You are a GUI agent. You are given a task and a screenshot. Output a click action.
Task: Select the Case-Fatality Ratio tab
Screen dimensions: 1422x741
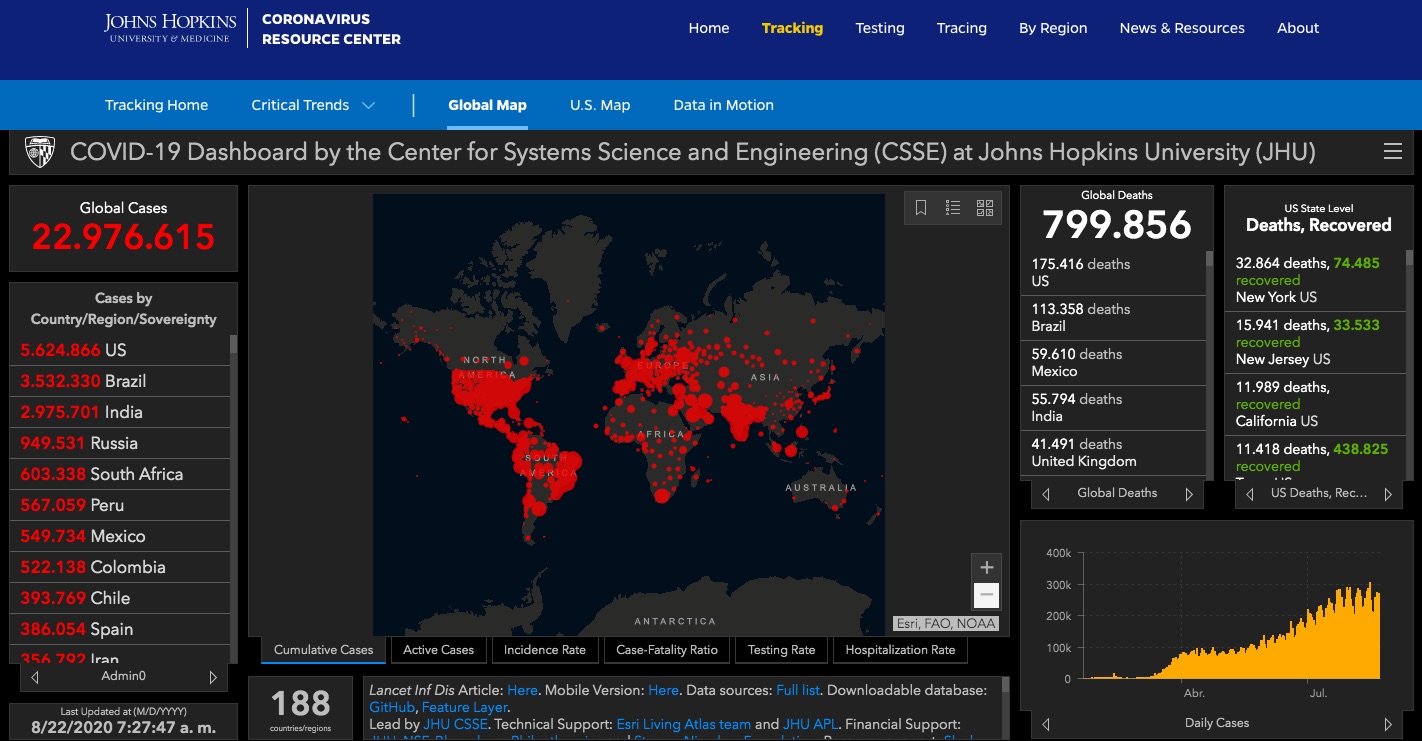click(x=667, y=650)
